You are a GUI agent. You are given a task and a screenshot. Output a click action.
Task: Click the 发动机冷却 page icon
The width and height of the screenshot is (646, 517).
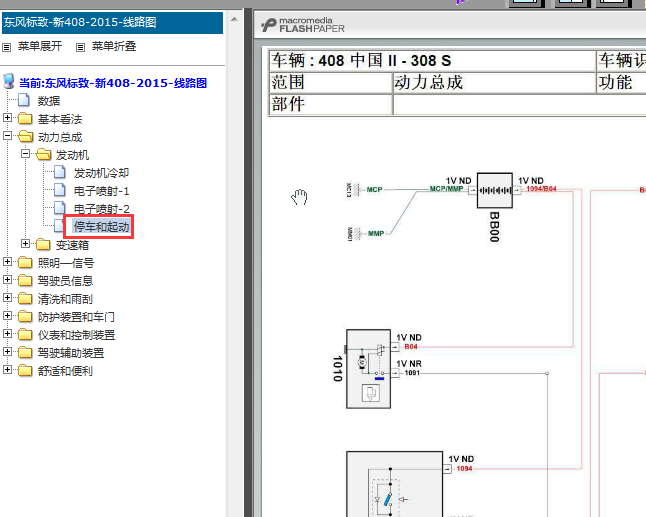60,172
